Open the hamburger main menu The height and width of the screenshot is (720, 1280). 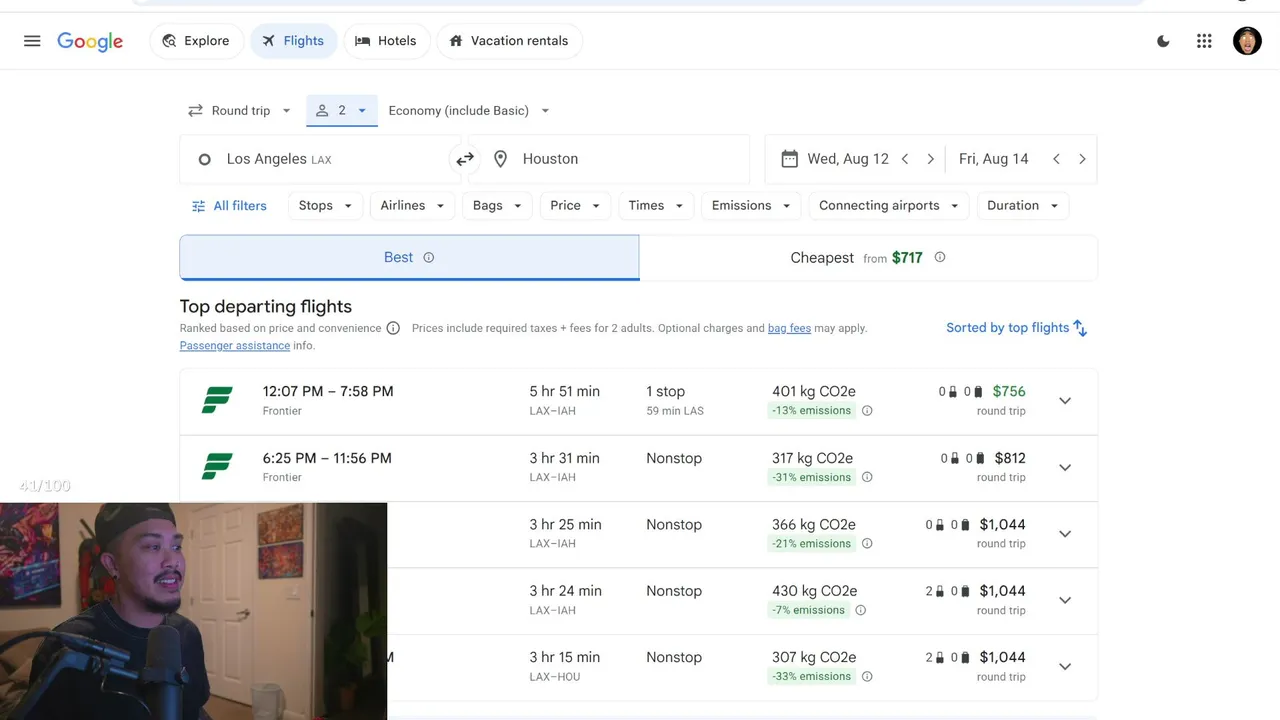point(32,41)
